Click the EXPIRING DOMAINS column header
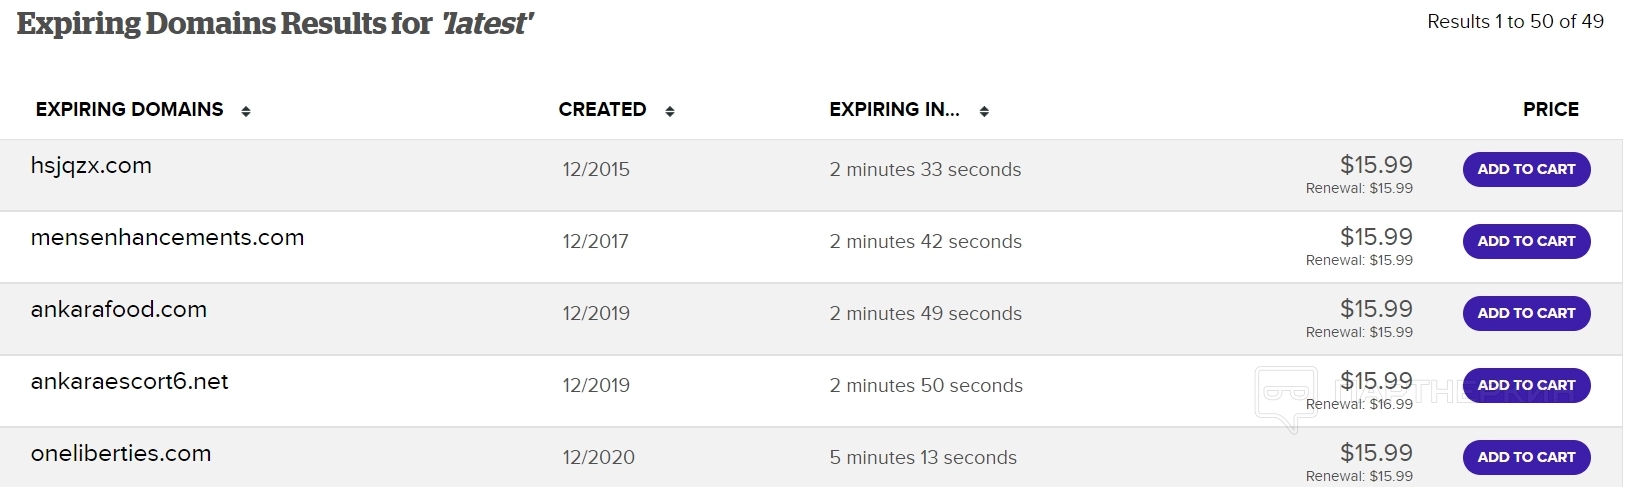 pos(130,110)
